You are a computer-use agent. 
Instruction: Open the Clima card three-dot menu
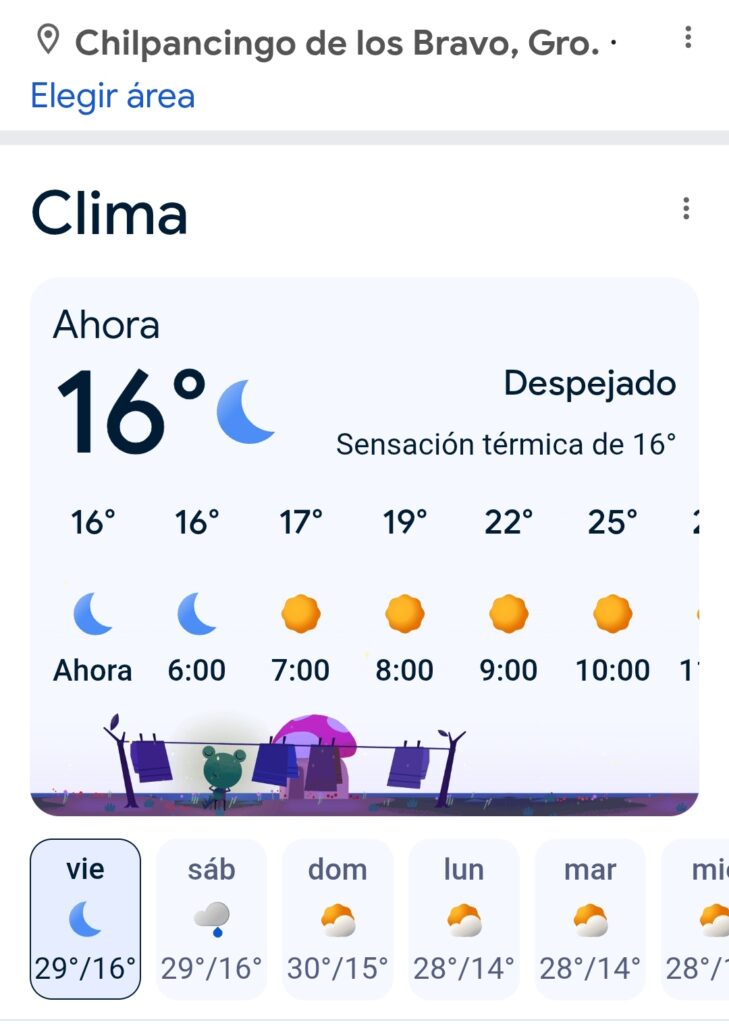[686, 208]
